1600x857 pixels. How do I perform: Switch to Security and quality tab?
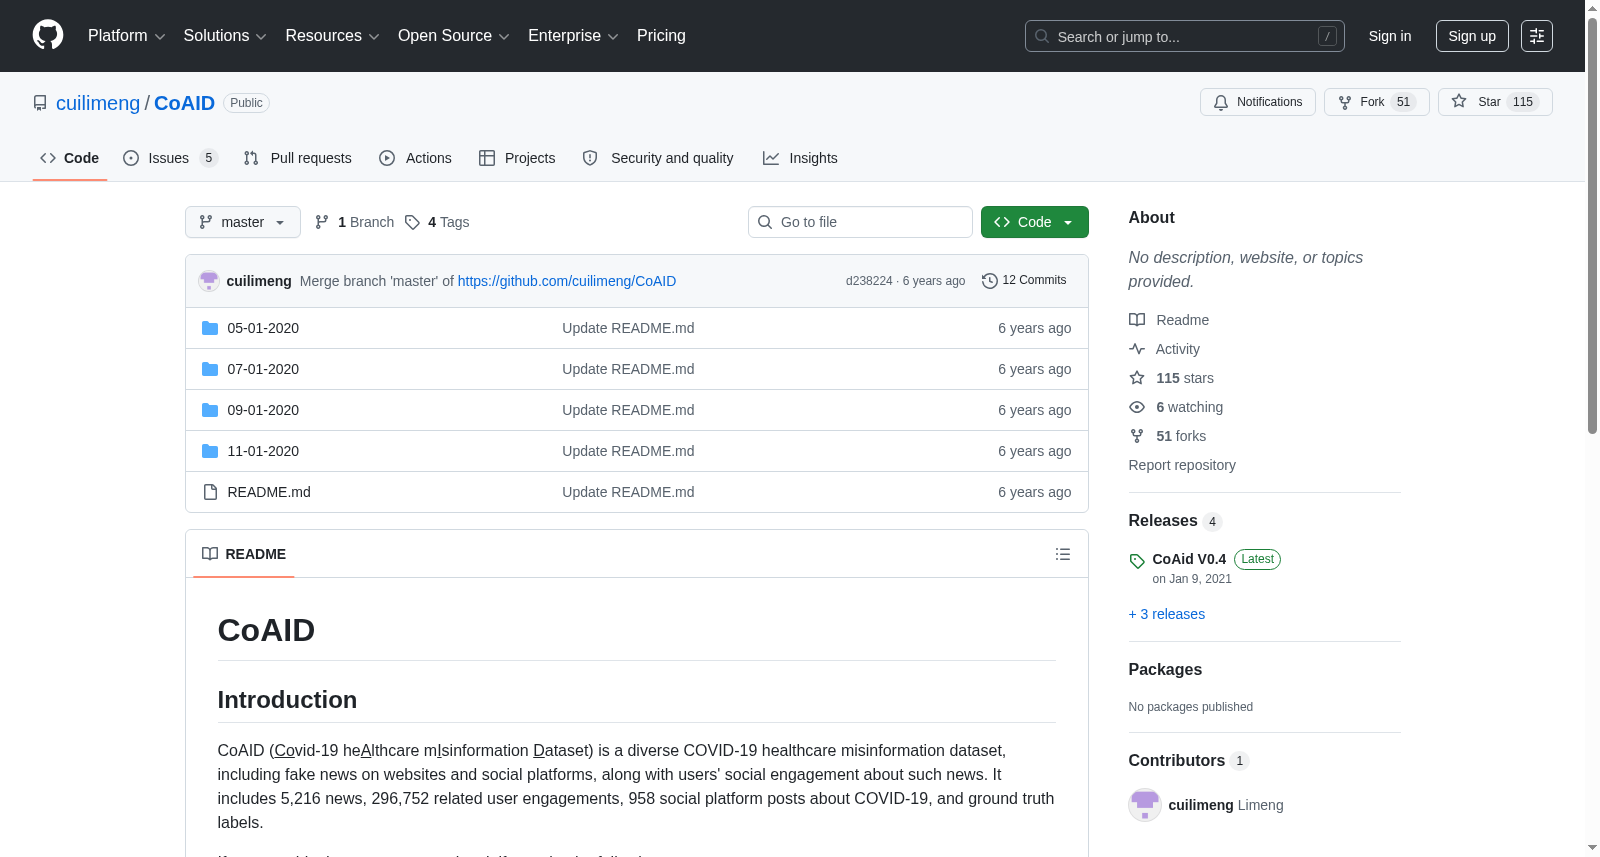[658, 158]
